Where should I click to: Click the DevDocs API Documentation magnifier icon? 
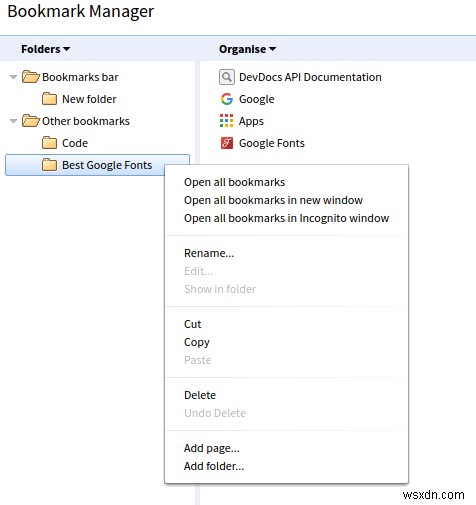click(x=227, y=77)
